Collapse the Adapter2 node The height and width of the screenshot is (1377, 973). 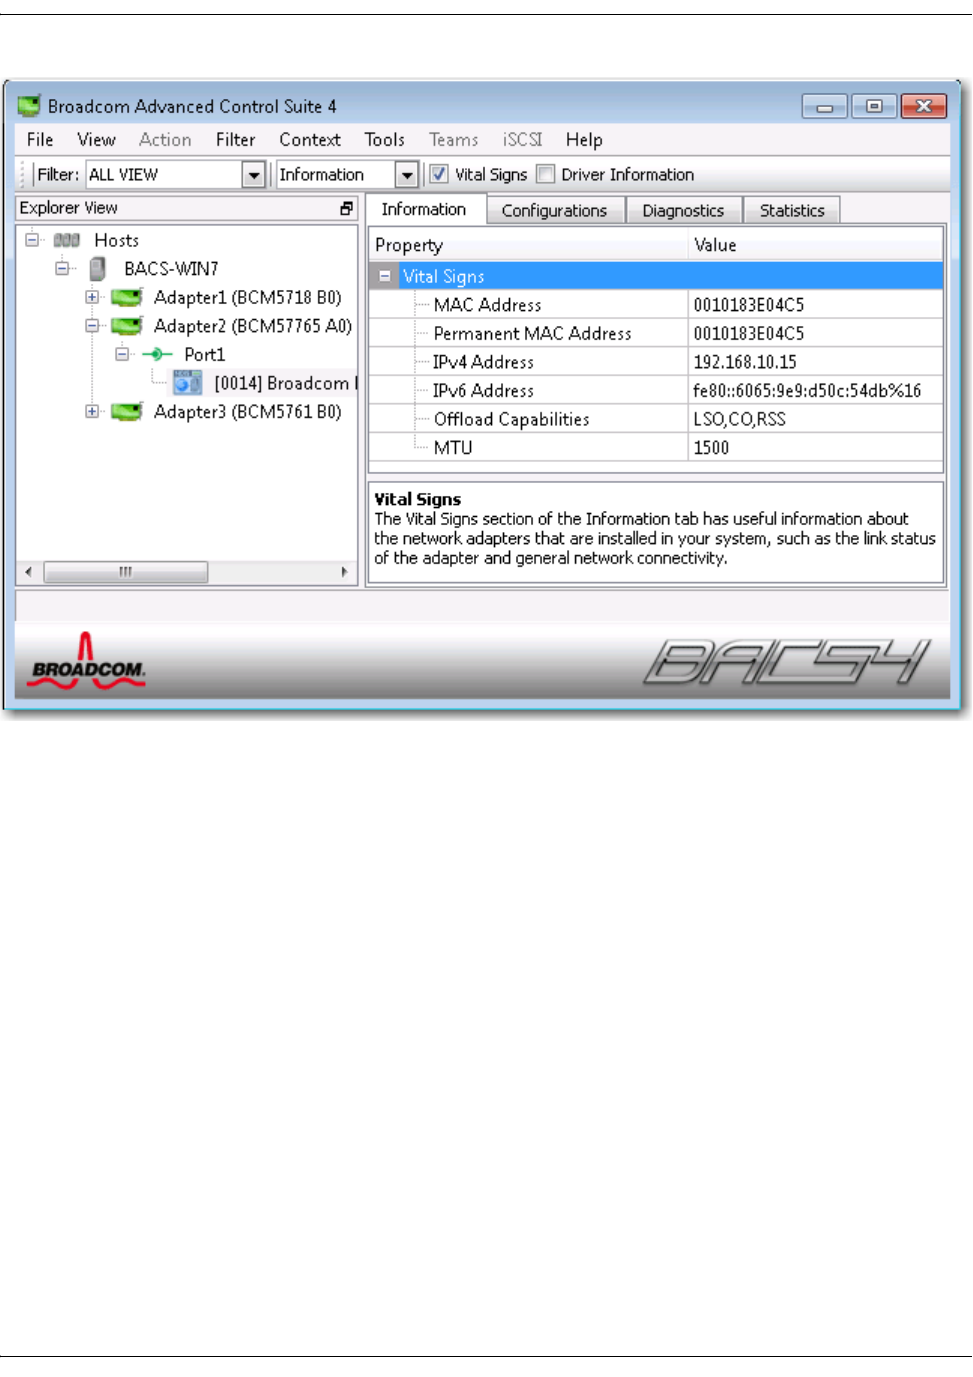tap(92, 326)
